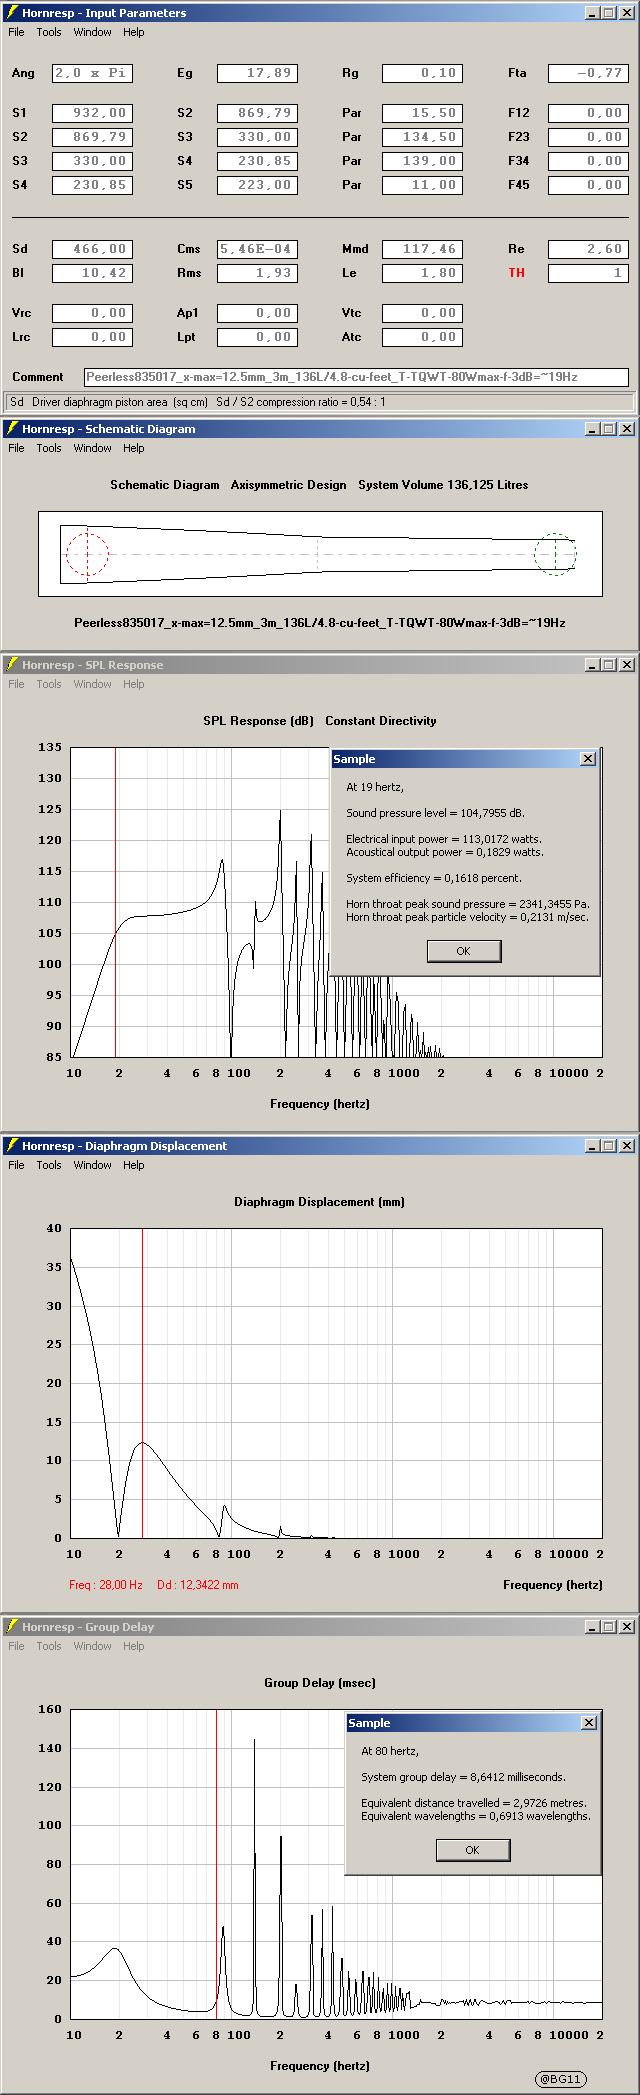Click the lightning icon in Group Delay title bar
The height and width of the screenshot is (2095, 640).
coord(12,1627)
